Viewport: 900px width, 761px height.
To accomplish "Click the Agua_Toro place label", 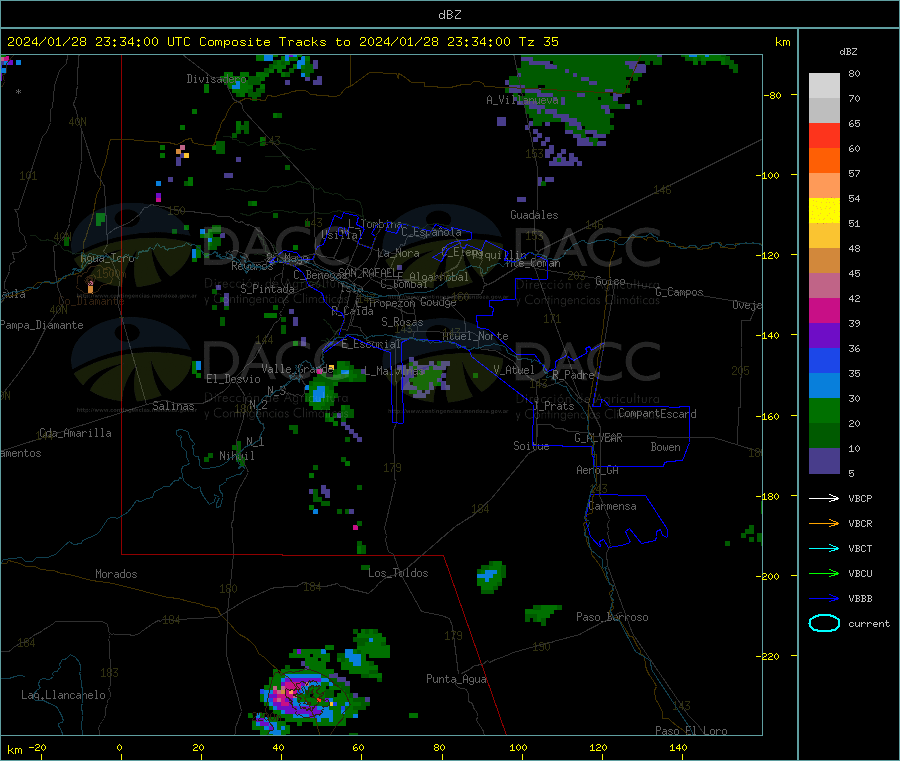I will [107, 258].
